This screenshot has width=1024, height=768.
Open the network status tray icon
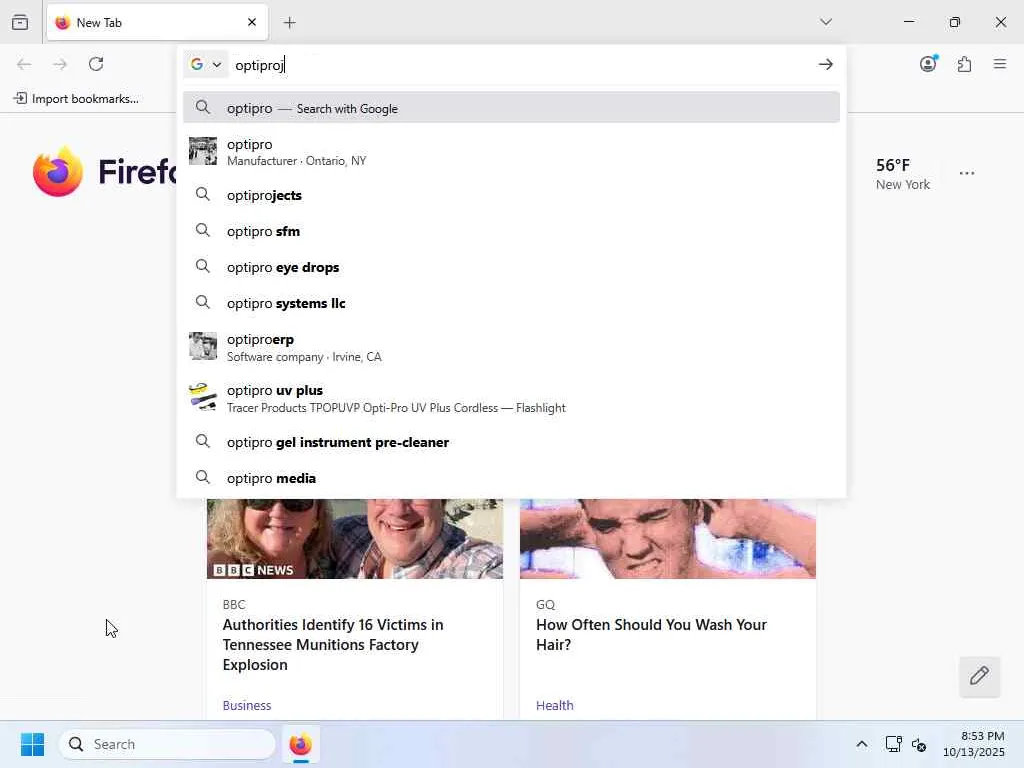(x=893, y=744)
